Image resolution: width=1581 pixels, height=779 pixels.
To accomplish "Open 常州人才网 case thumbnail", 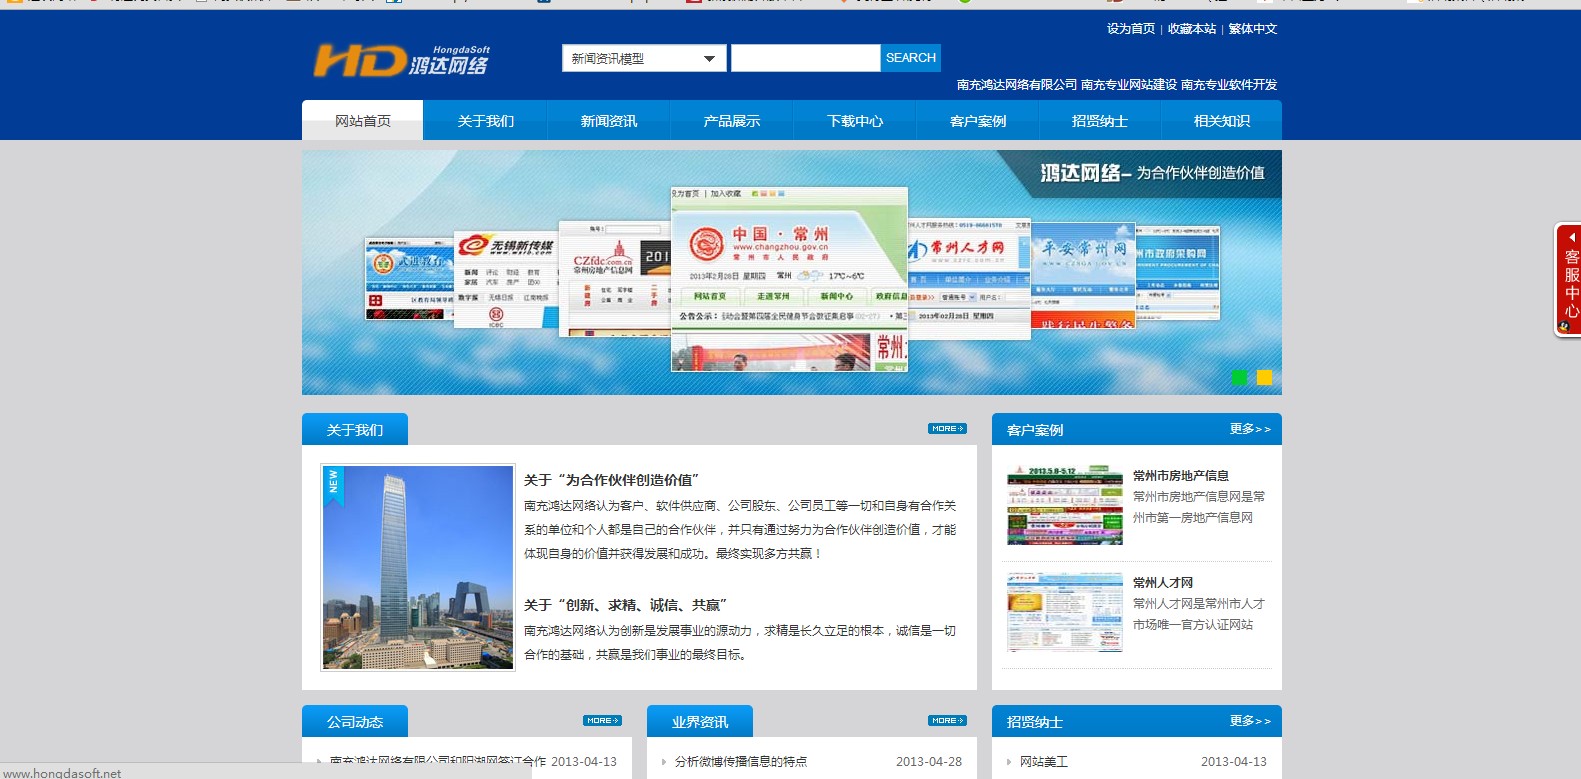I will point(1064,612).
